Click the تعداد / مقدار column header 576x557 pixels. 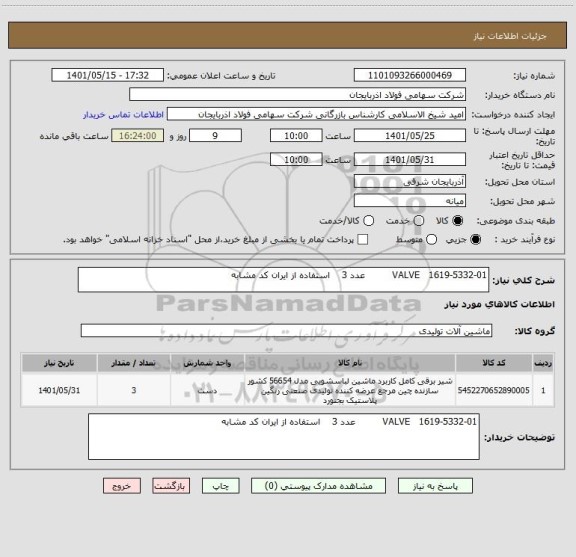tap(134, 363)
